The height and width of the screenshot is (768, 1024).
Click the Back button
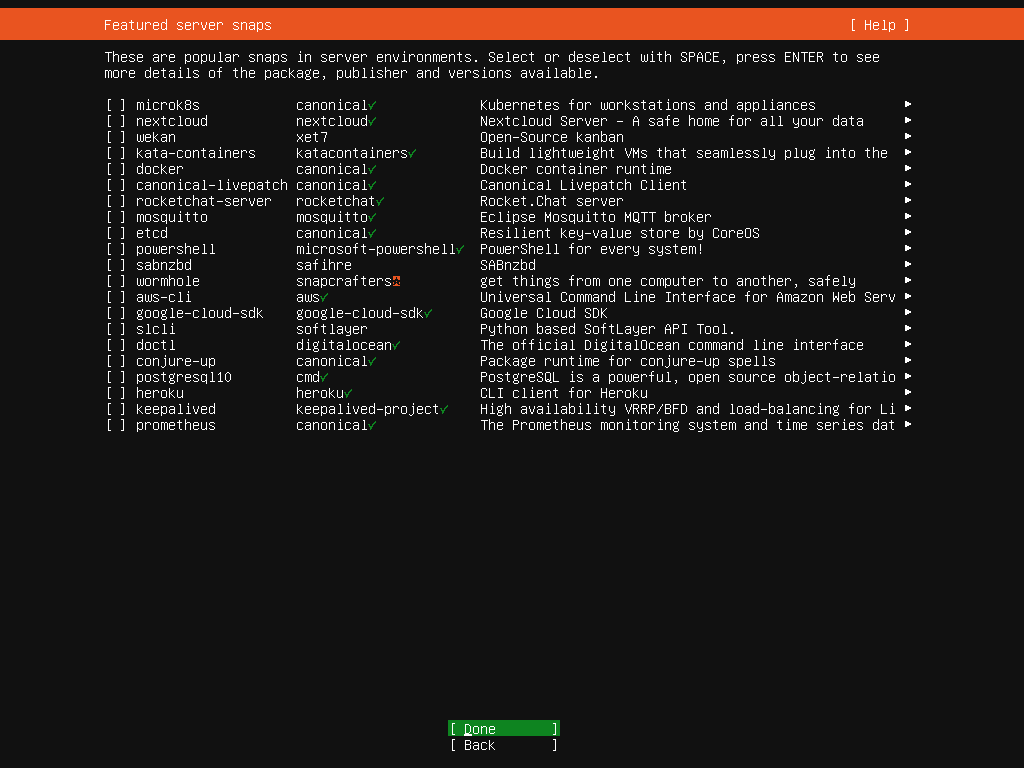click(x=504, y=745)
